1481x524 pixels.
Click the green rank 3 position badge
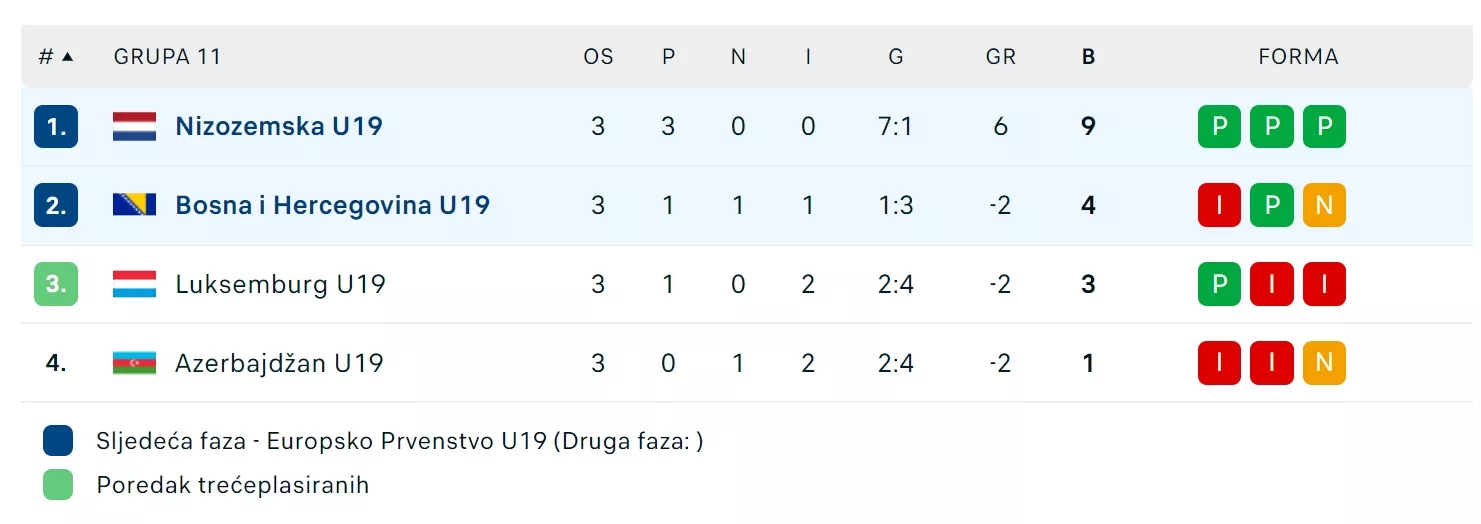[x=56, y=284]
